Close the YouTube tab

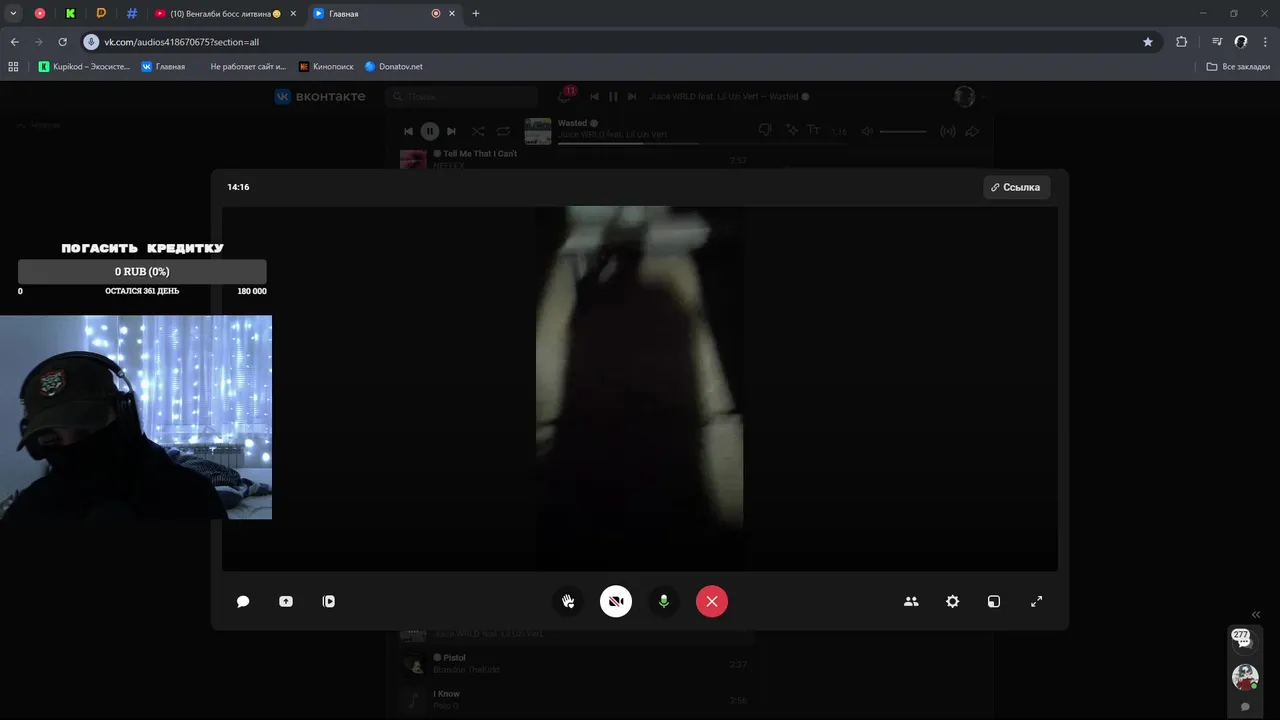(x=294, y=14)
